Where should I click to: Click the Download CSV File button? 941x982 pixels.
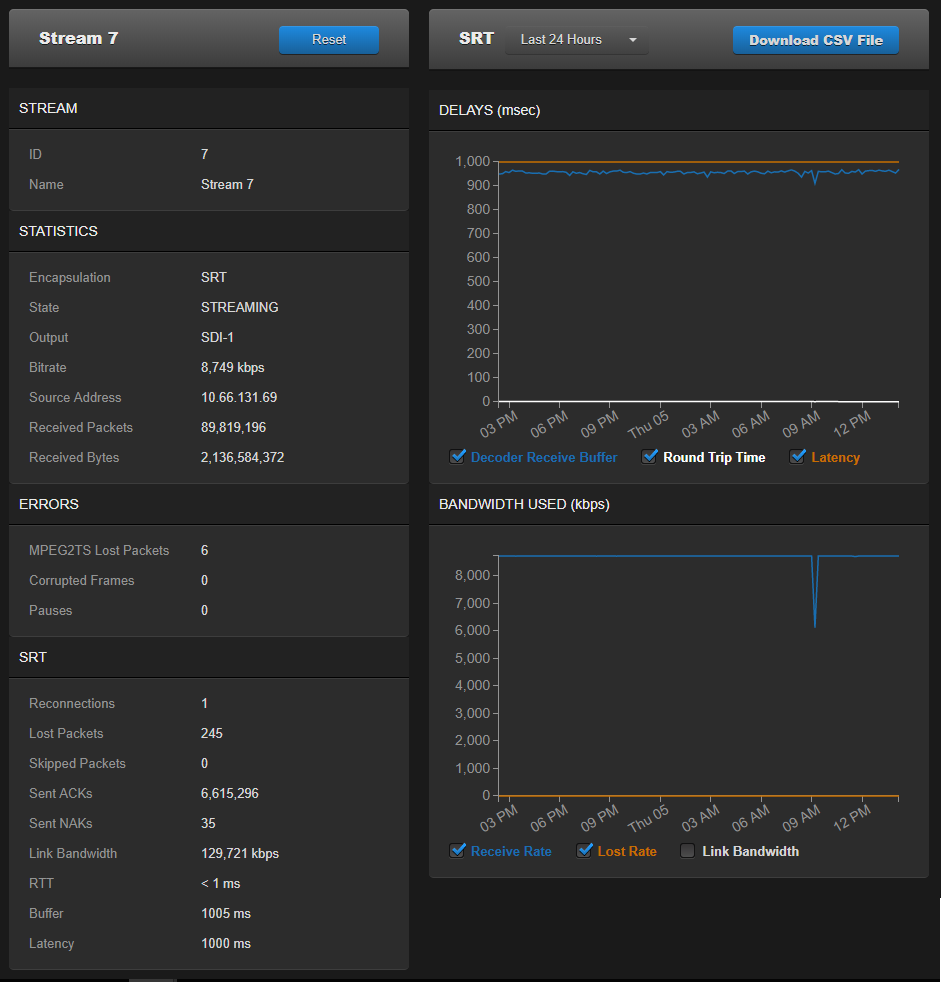click(815, 39)
